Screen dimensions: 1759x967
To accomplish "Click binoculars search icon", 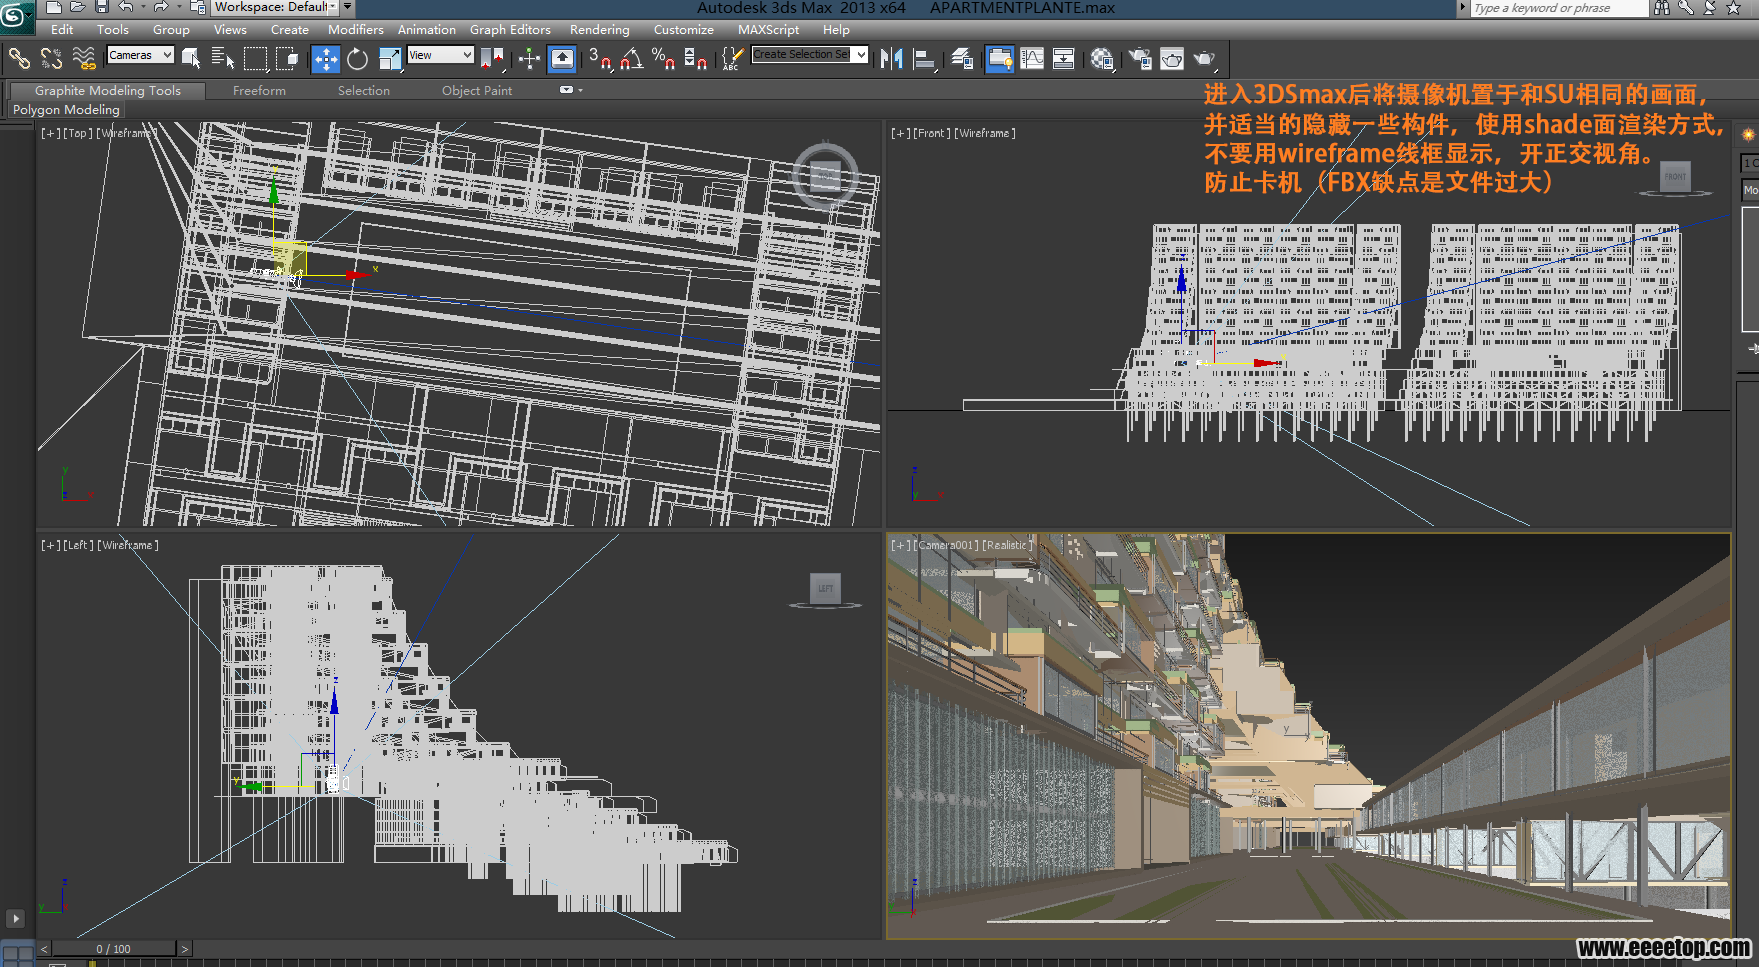I will 1662,7.
